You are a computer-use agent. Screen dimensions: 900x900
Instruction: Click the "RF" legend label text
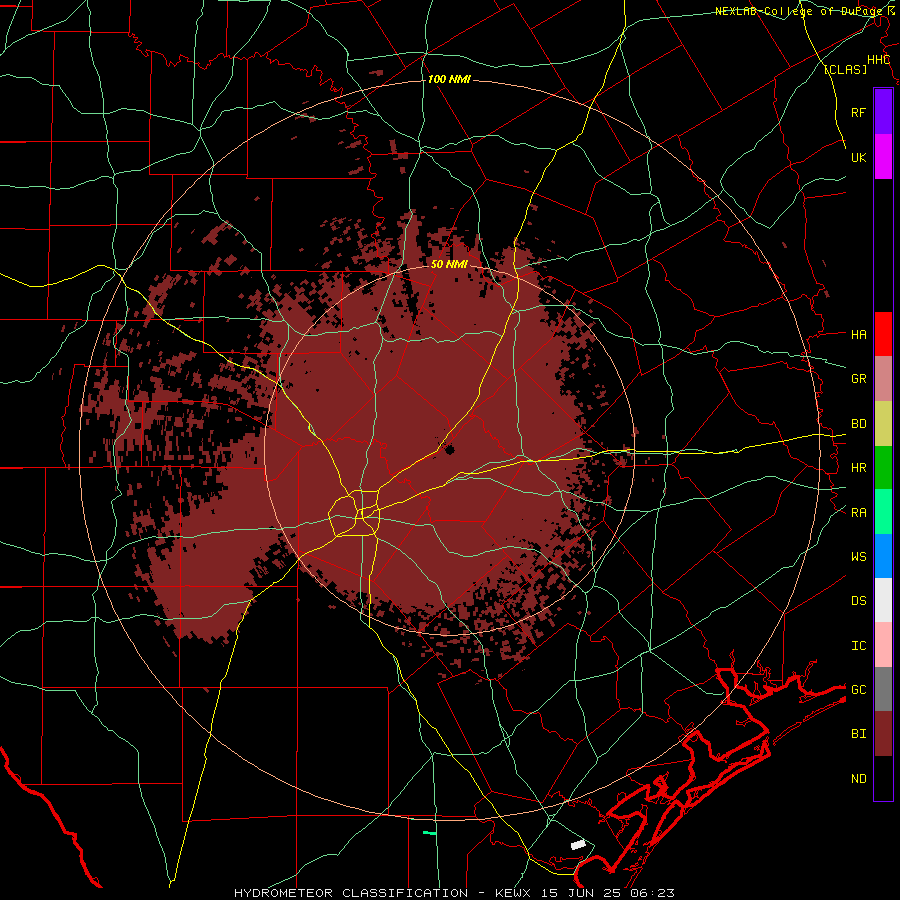point(858,112)
